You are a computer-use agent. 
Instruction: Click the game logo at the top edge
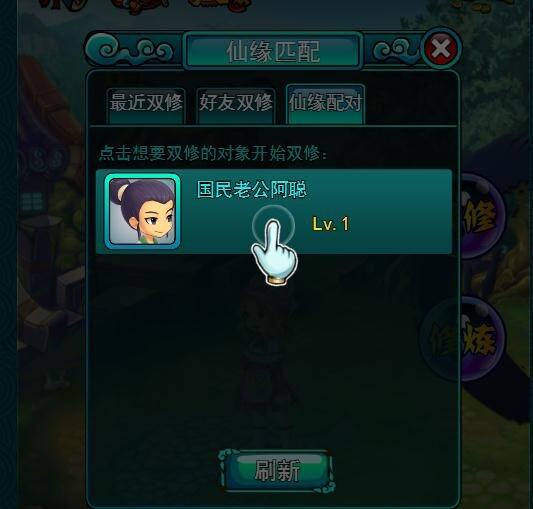coord(146,5)
